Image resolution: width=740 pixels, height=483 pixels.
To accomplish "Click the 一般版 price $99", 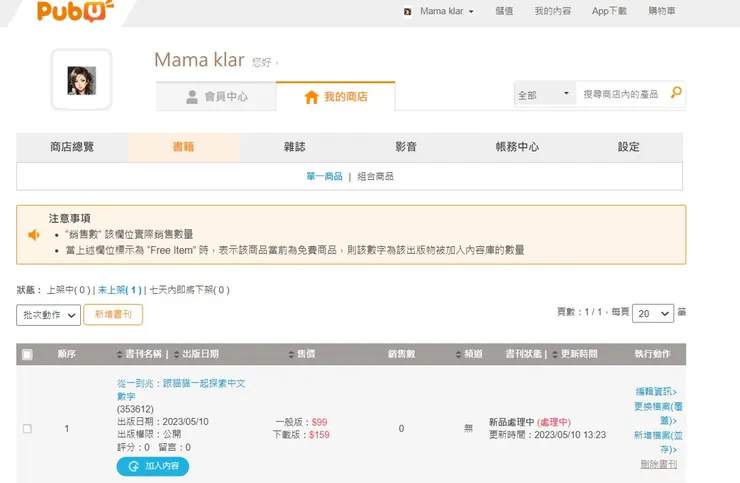I will point(320,422).
